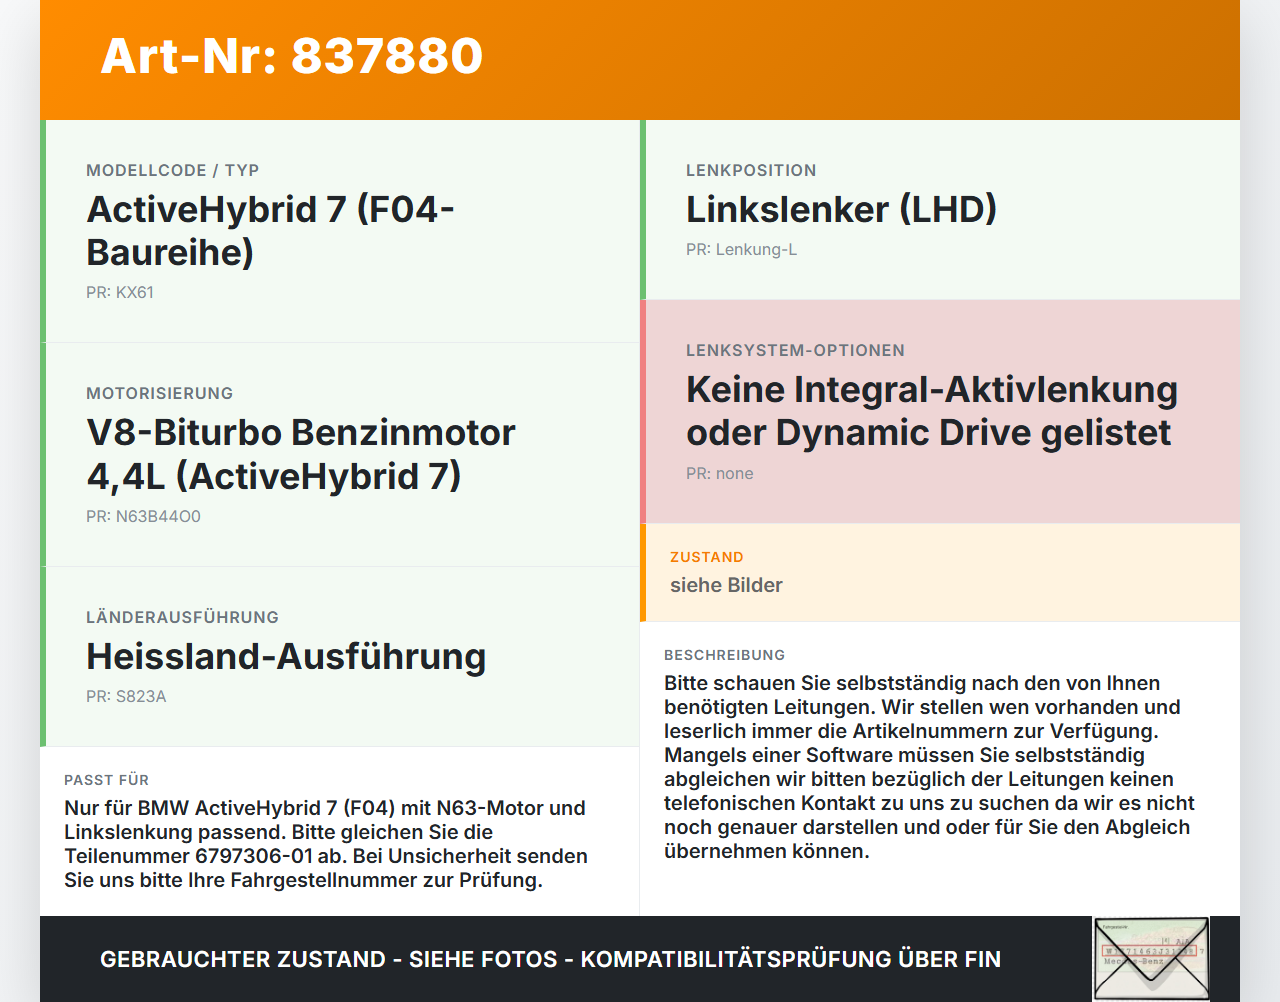This screenshot has width=1280, height=1002.
Task: Click the Gebrauchter Zustand footer banner text
Action: [x=550, y=959]
